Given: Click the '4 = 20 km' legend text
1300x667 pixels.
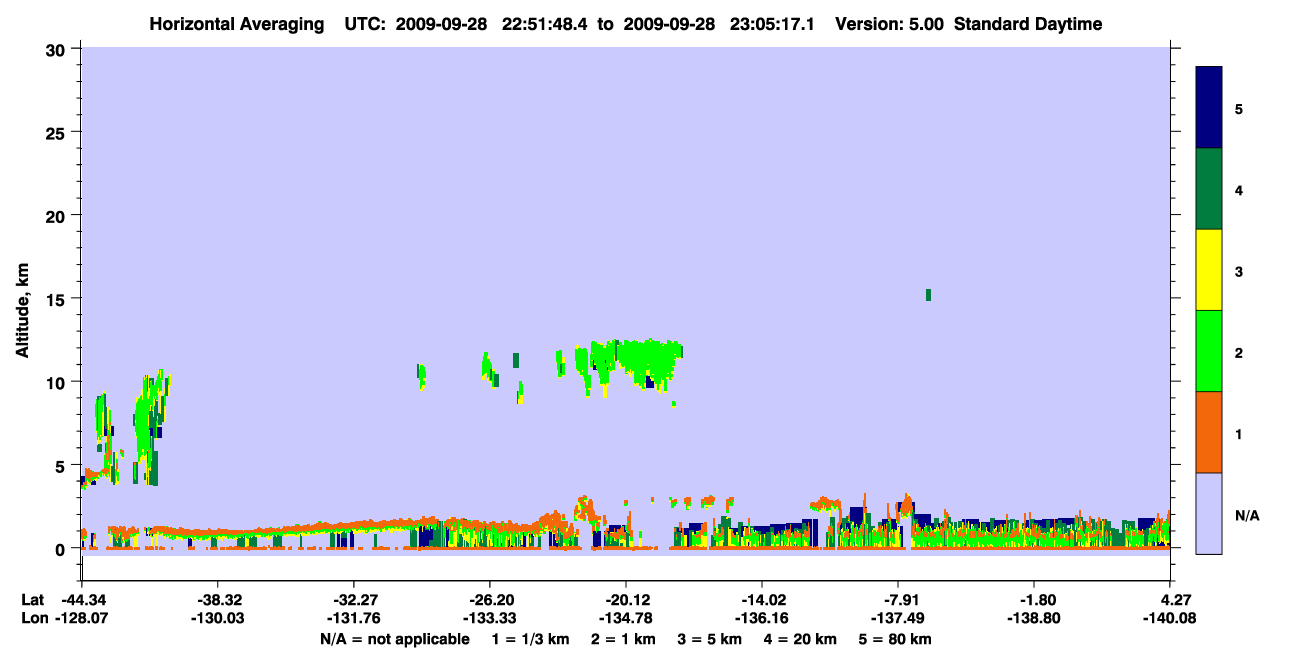Looking at the screenshot, I should tap(801, 639).
